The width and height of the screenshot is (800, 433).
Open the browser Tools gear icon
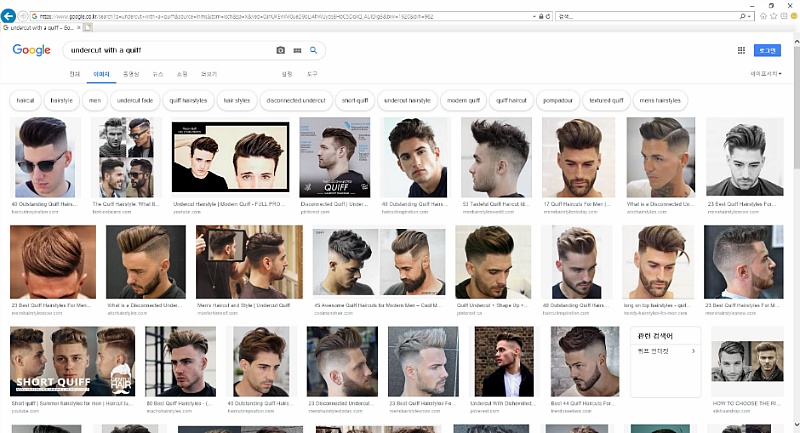(x=784, y=16)
